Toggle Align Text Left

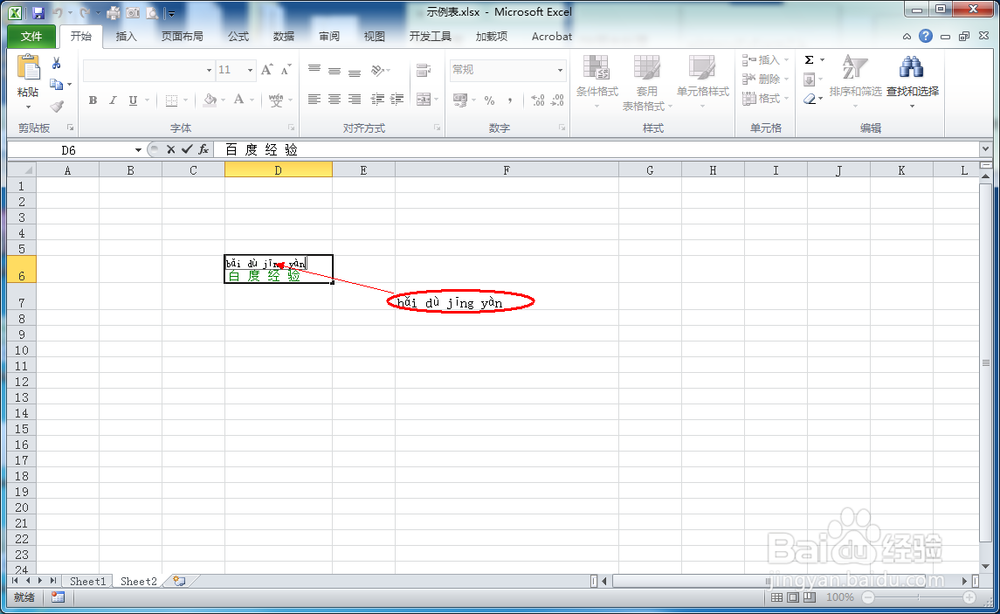pos(314,99)
